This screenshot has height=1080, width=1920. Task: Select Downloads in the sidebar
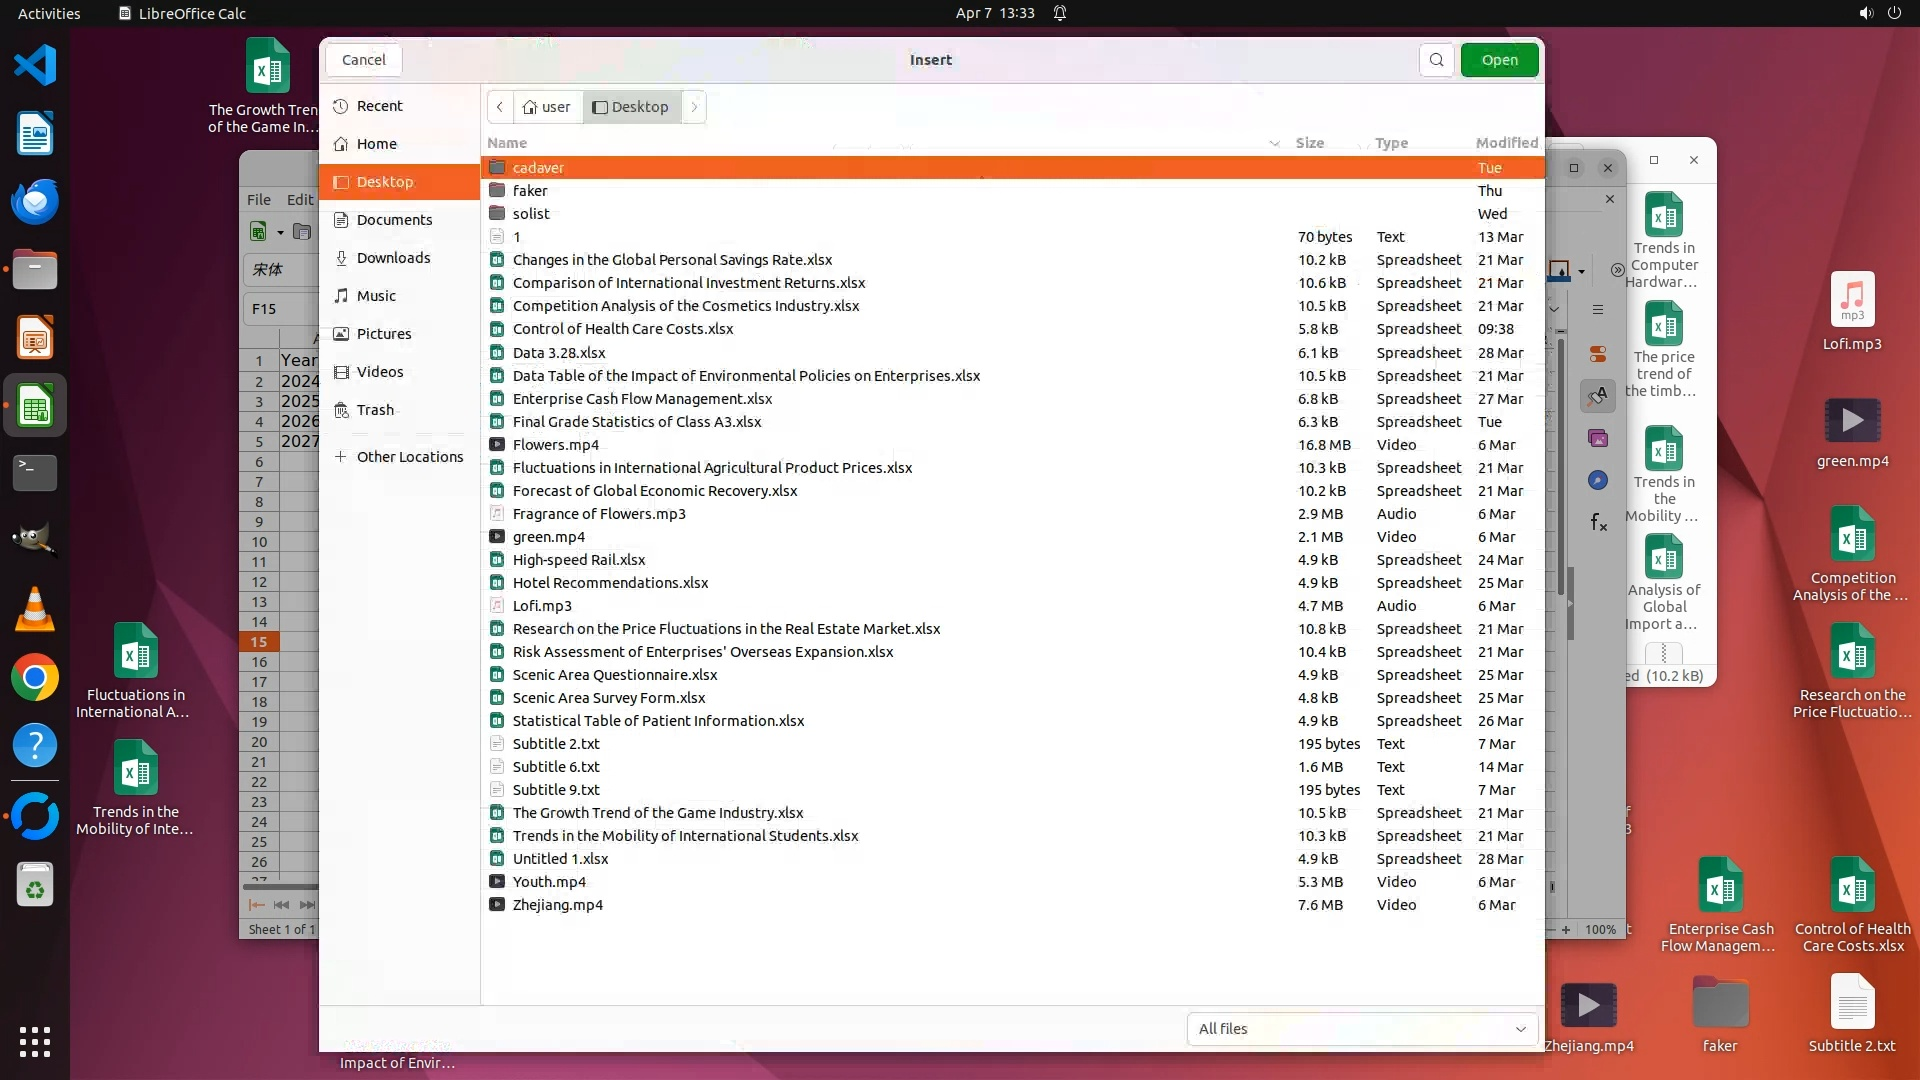[x=393, y=258]
